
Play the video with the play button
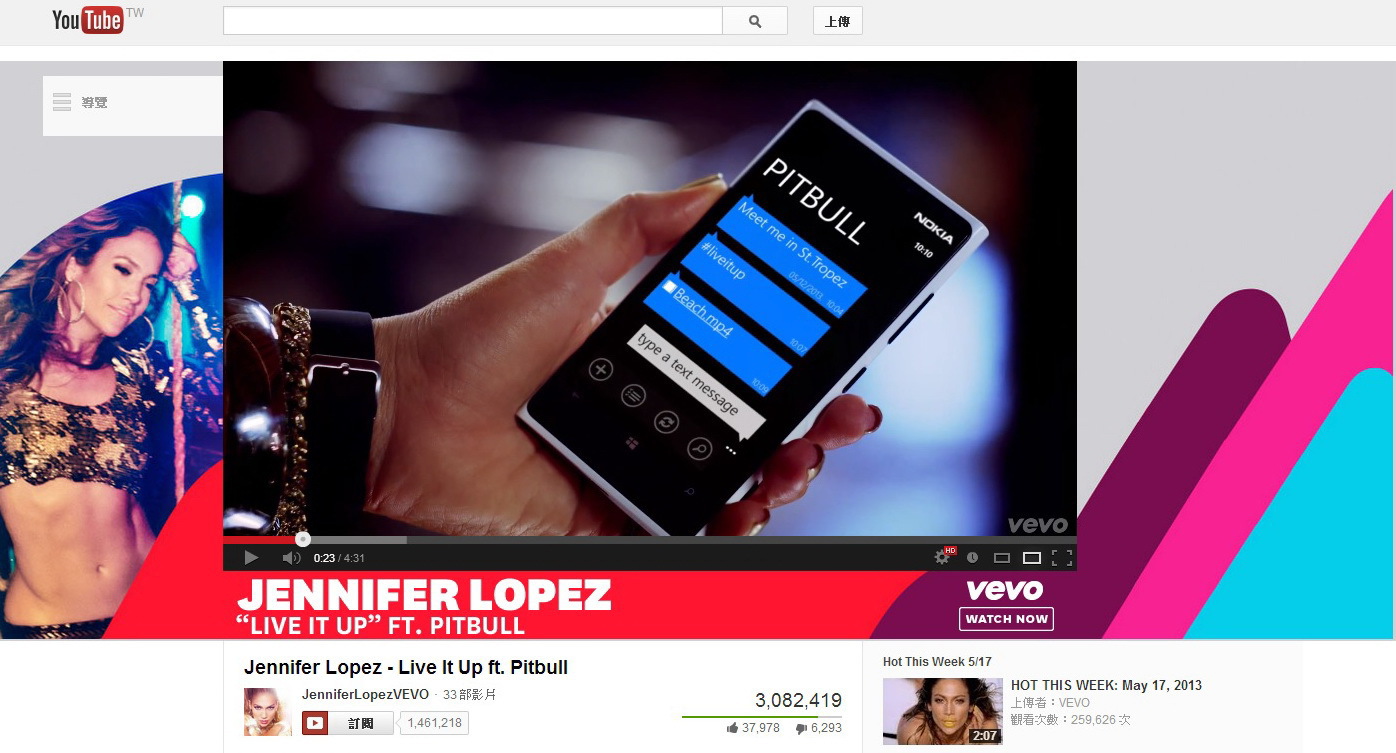[x=251, y=557]
